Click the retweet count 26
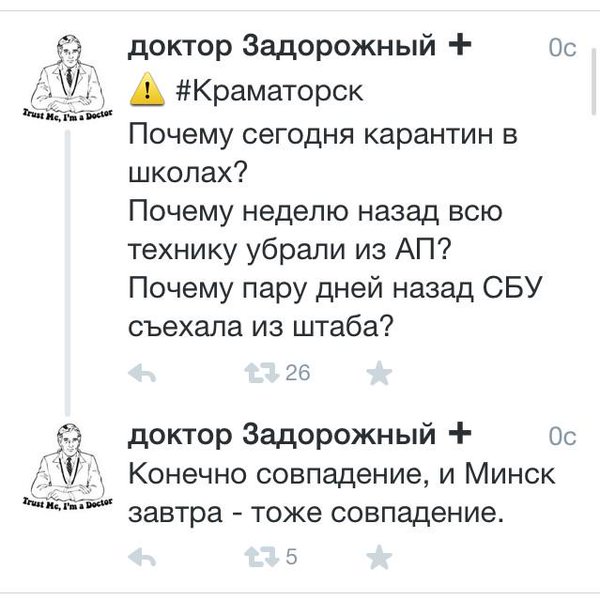The image size is (600, 600). pyautogui.click(x=298, y=373)
